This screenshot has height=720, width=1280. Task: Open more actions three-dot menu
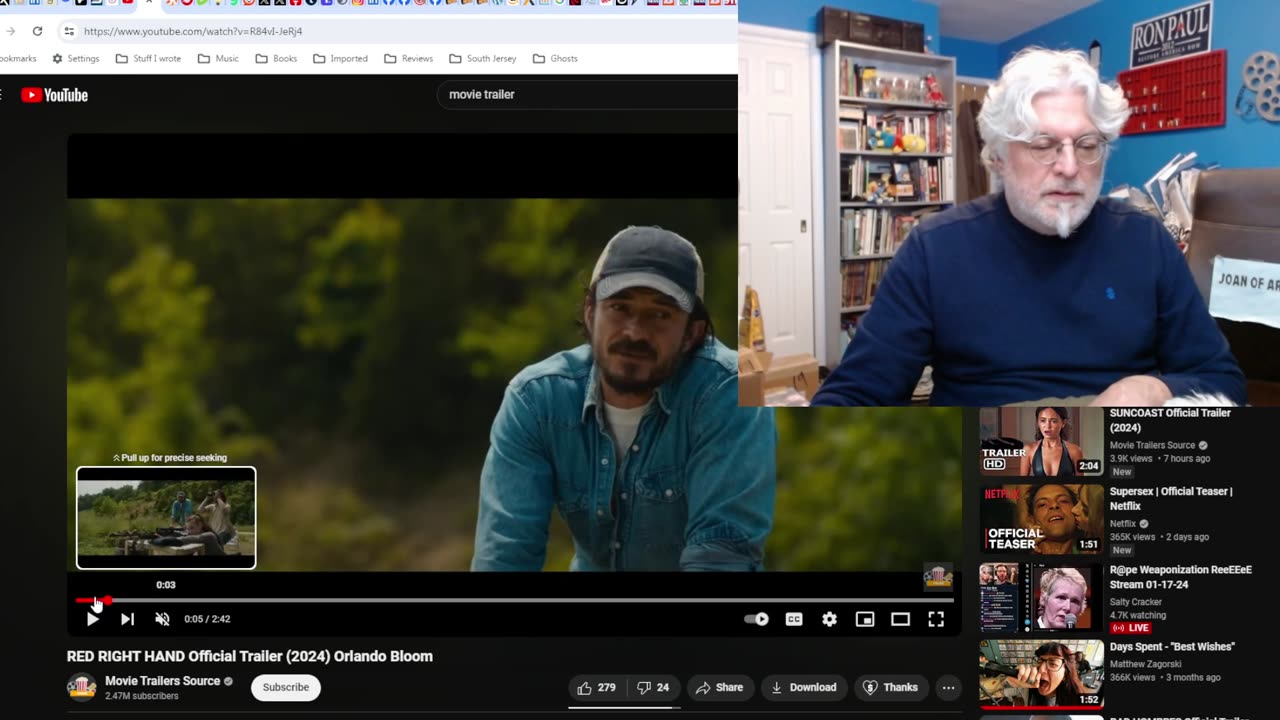click(948, 687)
